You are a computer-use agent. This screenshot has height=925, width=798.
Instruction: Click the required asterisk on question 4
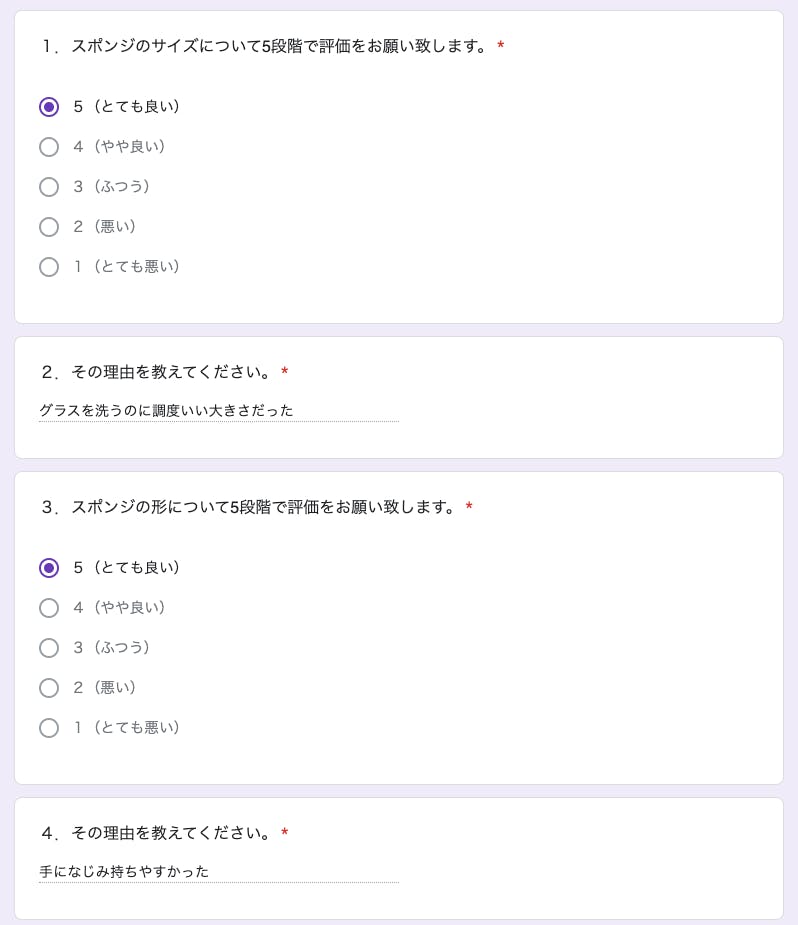[x=285, y=833]
